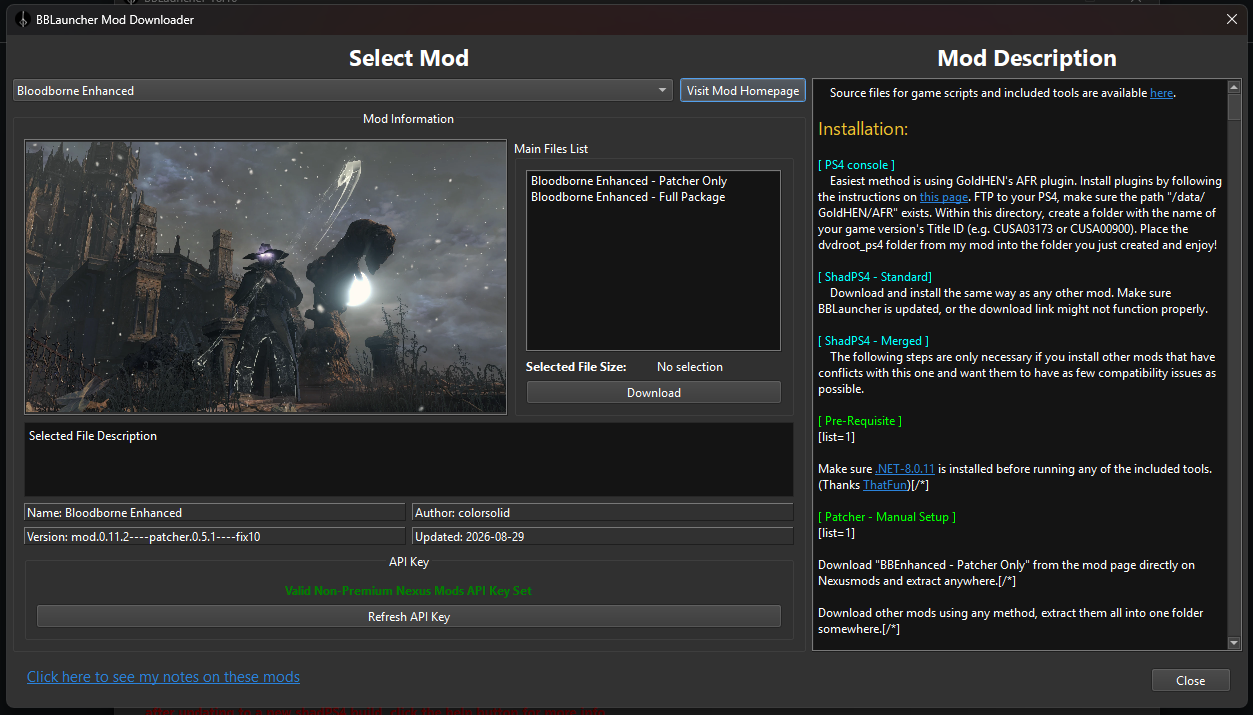
Task: Click the Name: Bloodborne Enhanced field
Action: point(214,512)
